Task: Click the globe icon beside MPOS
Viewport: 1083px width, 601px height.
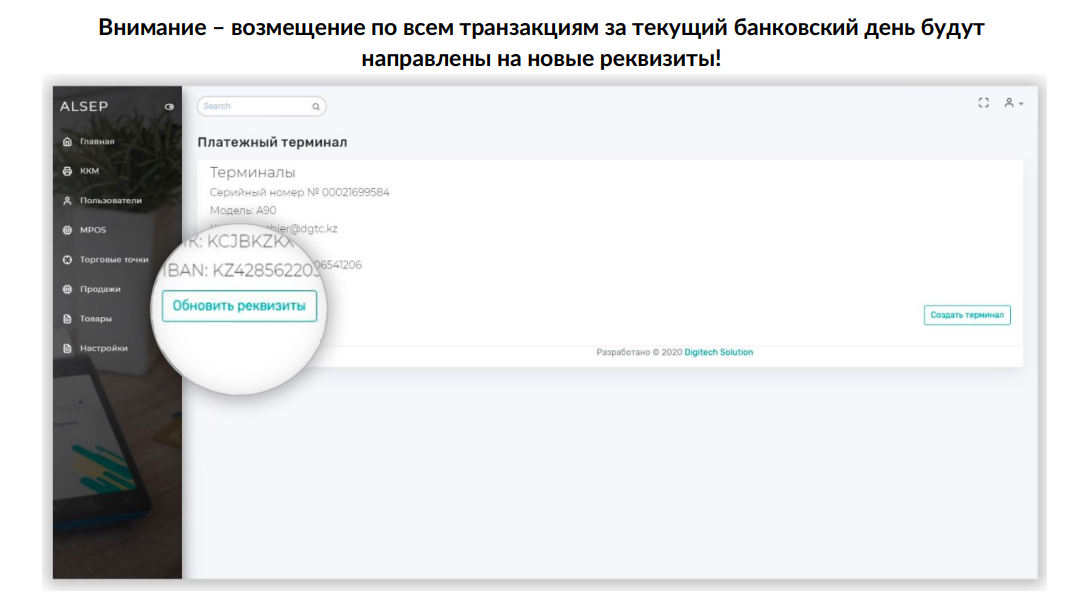Action: click(67, 230)
